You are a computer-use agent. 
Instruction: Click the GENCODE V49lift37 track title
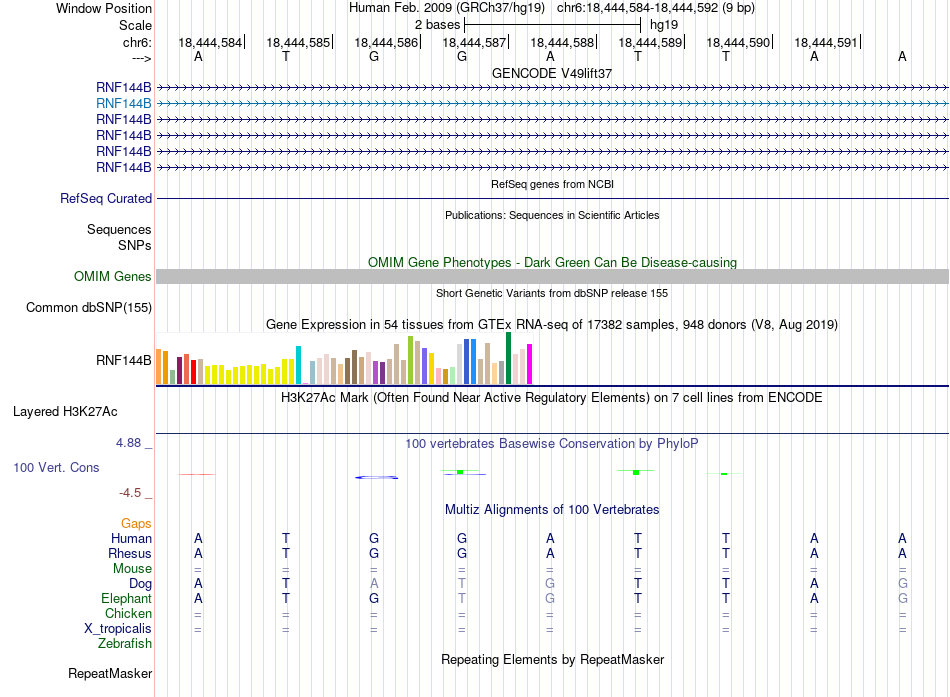552,73
